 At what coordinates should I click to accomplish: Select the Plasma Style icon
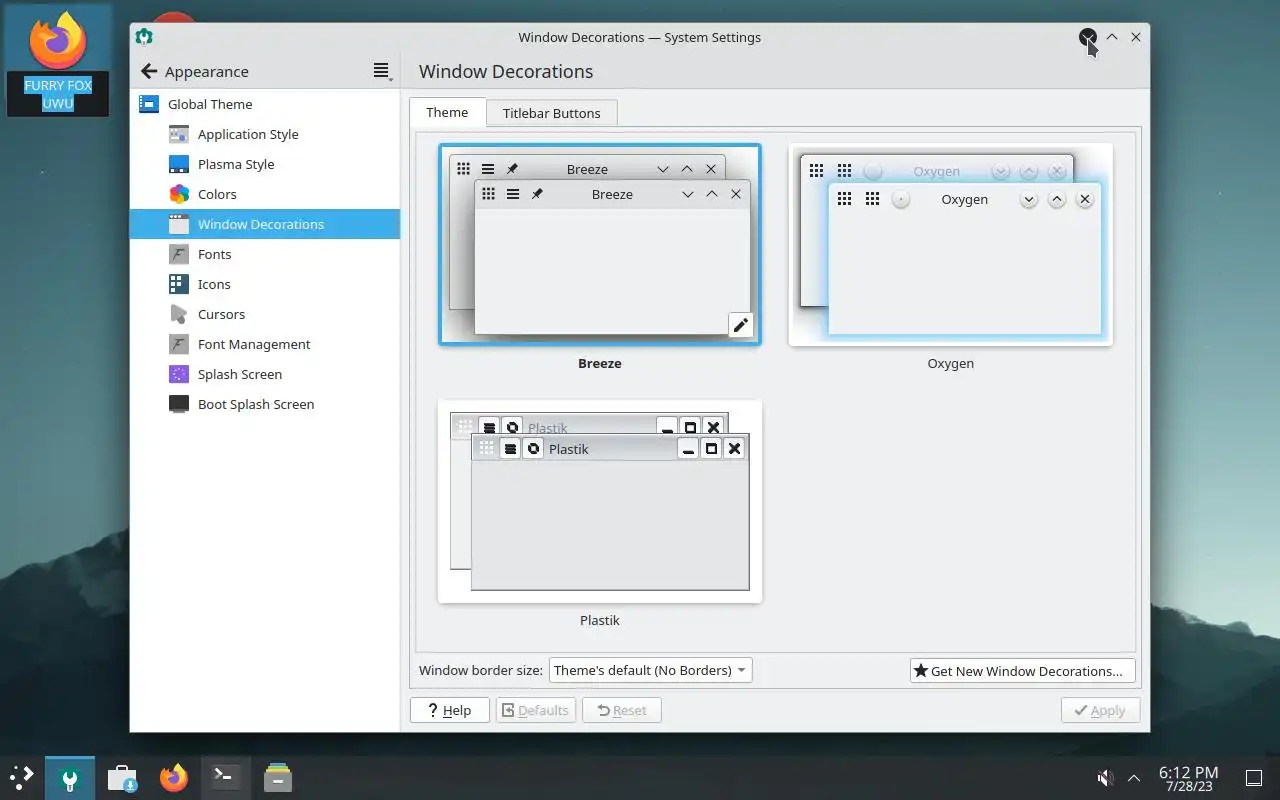coord(179,164)
